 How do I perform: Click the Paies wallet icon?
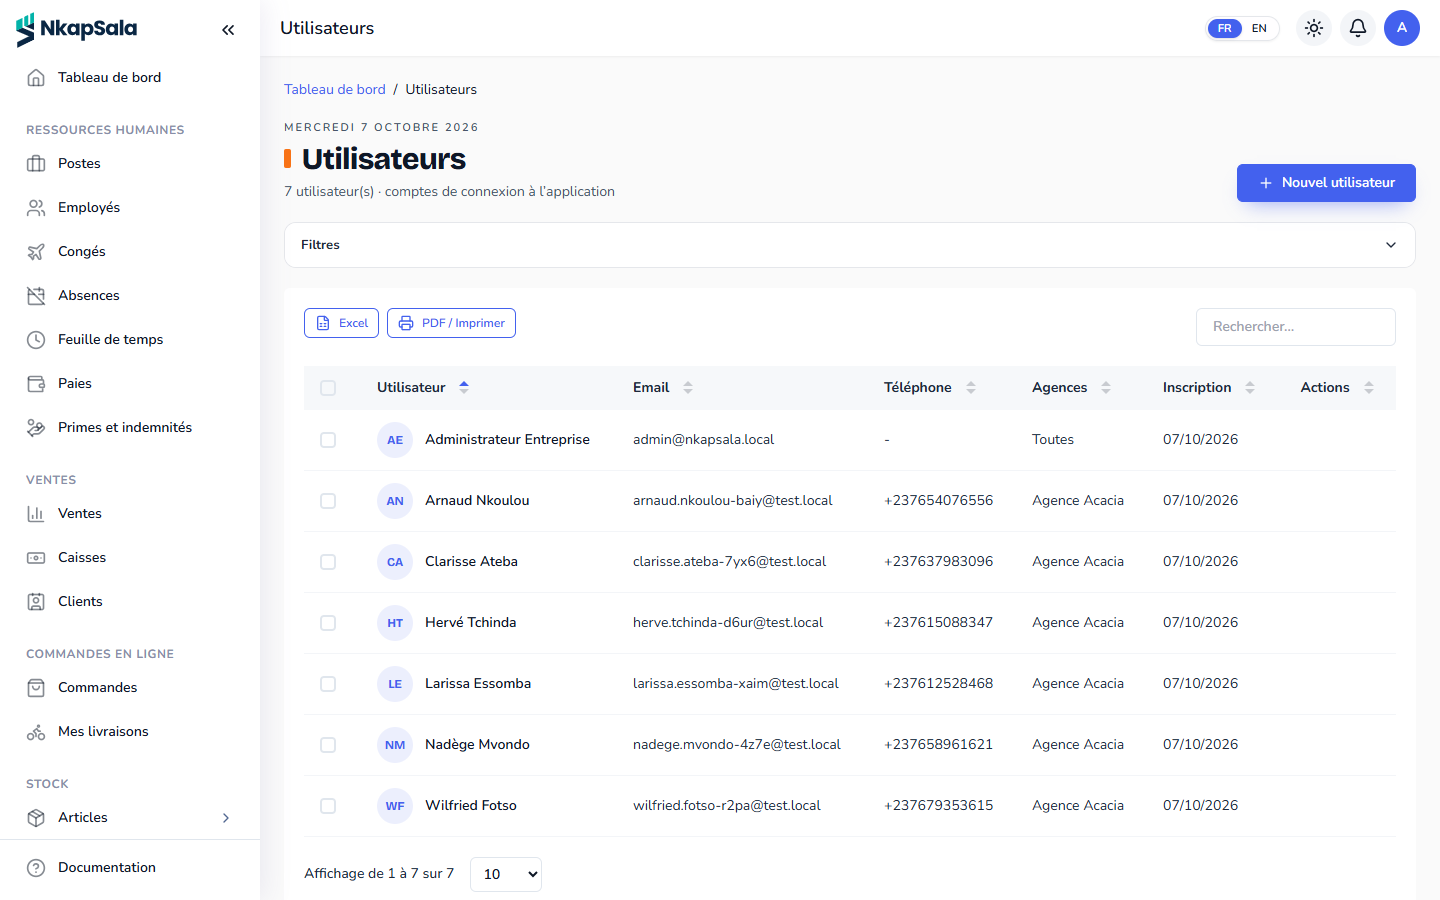tap(36, 384)
